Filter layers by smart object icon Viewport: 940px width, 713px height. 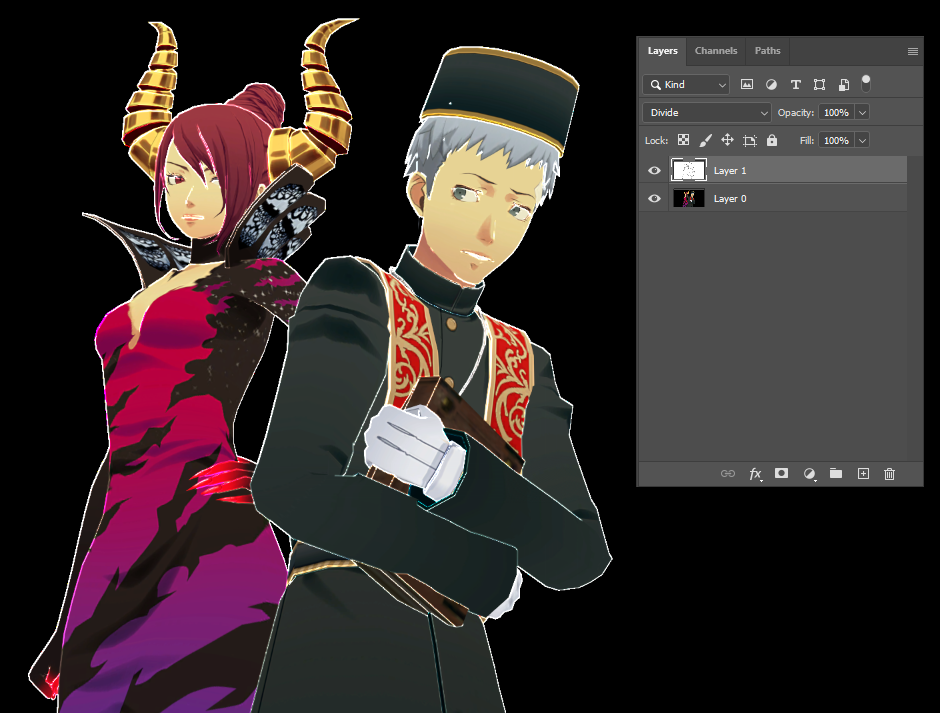coord(843,85)
